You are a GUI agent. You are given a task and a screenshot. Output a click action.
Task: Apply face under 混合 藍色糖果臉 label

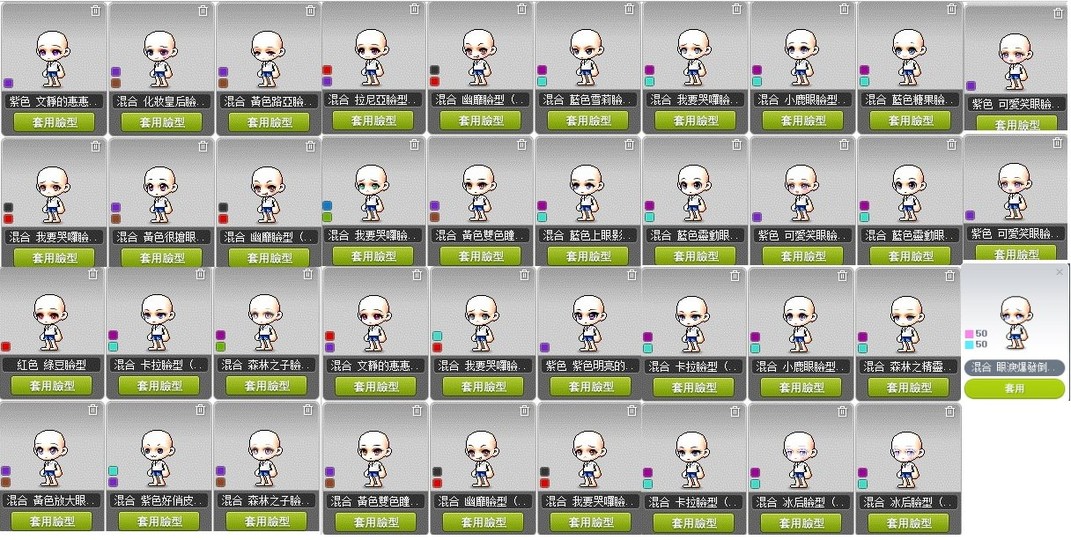909,120
